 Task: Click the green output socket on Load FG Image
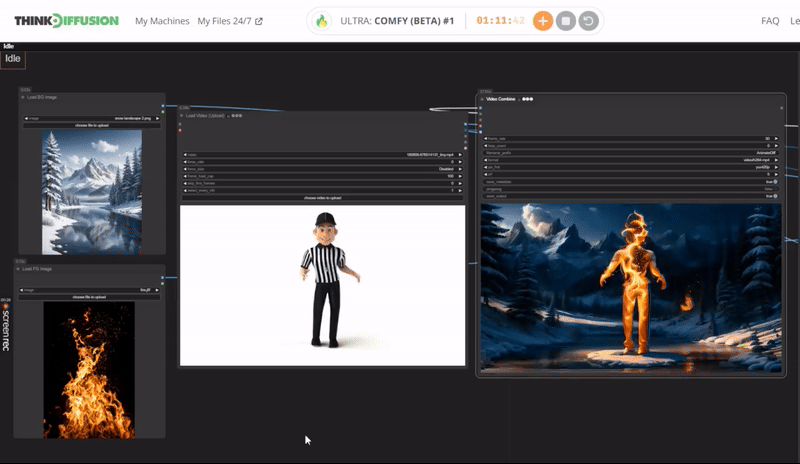click(x=162, y=283)
